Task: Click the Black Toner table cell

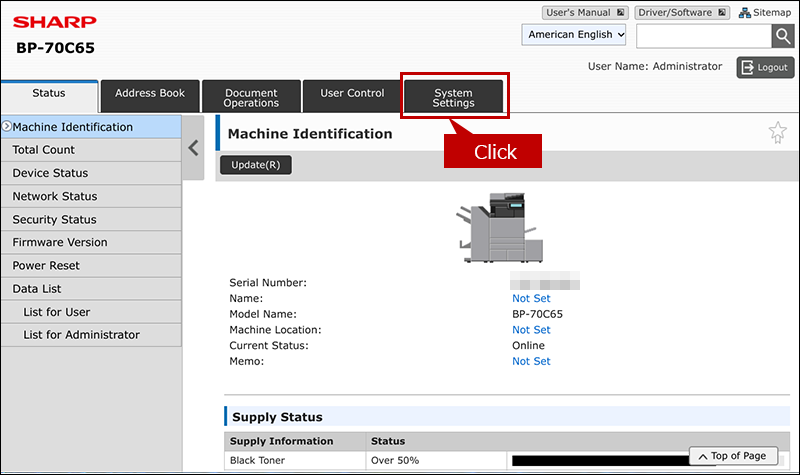Action: point(294,460)
